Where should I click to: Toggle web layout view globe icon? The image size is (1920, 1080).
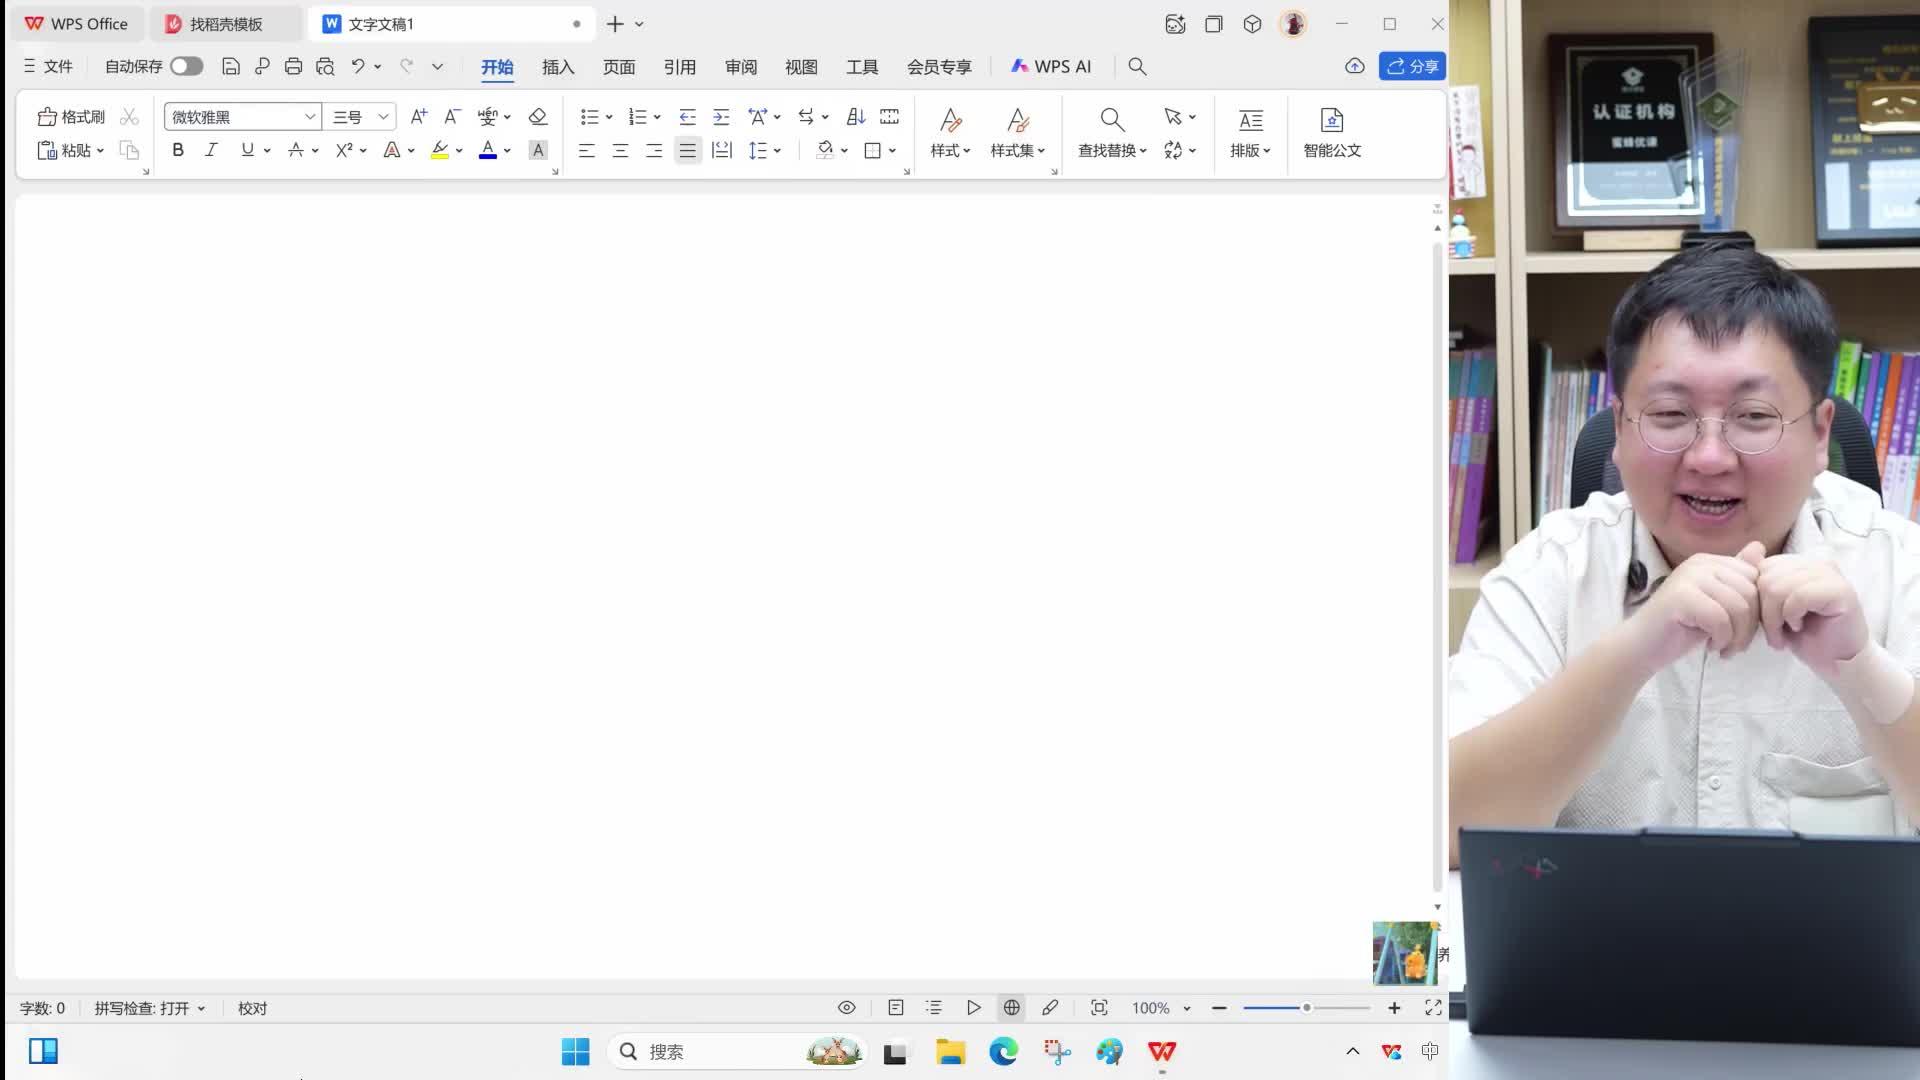(x=1012, y=1008)
